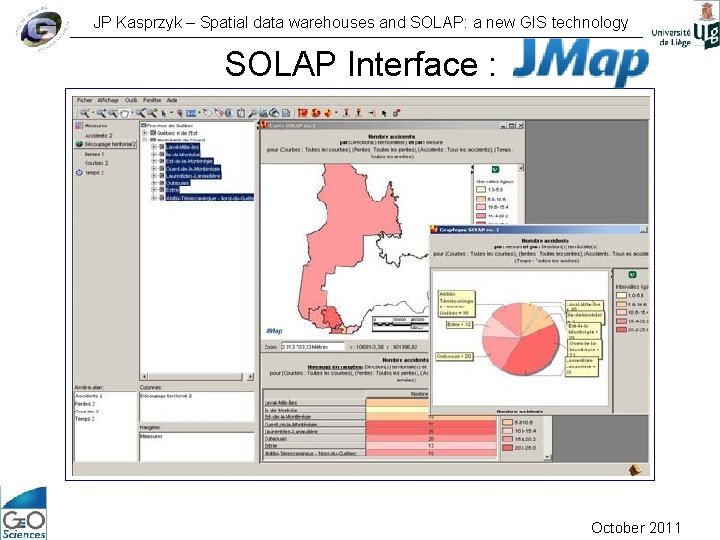
Task: Open the Outils menu
Action: coord(131,100)
